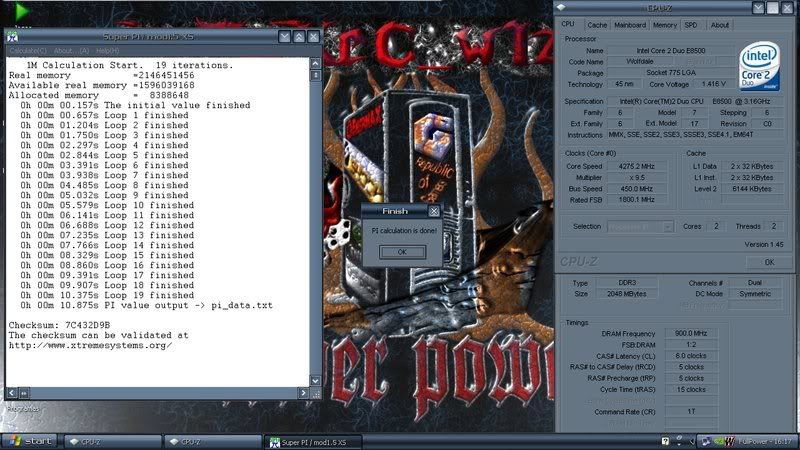Click the Instructions field listing MMX, SSE

point(695,135)
